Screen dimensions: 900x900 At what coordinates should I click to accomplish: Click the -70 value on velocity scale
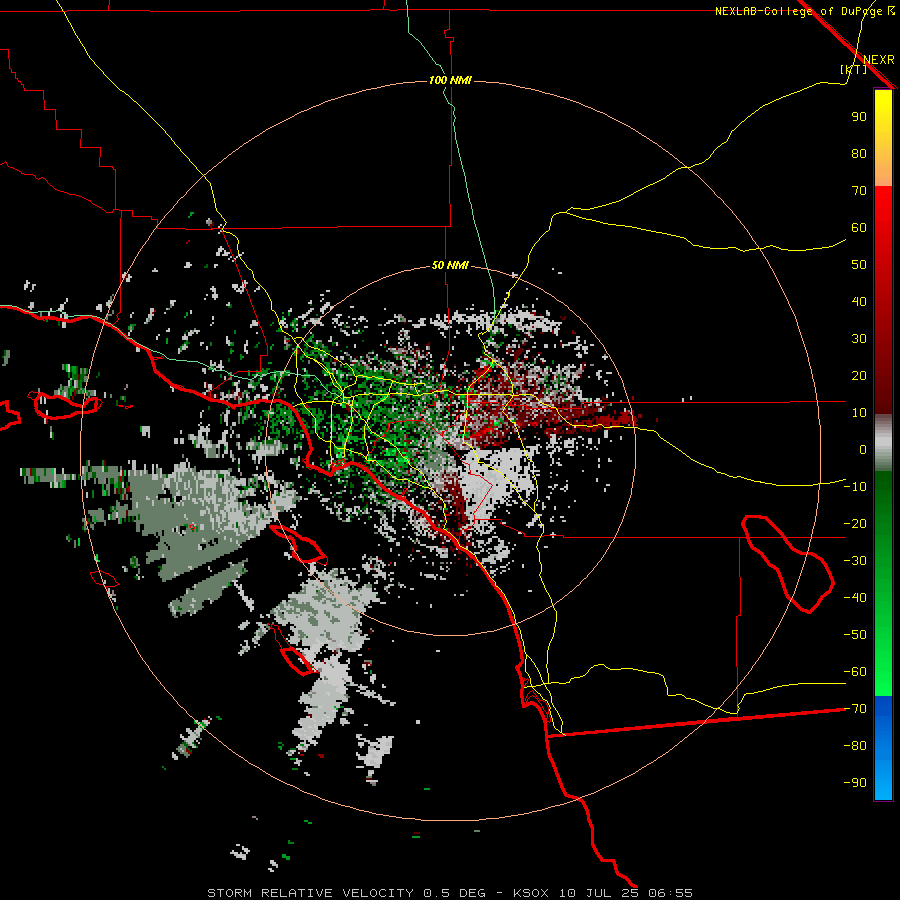tap(855, 709)
